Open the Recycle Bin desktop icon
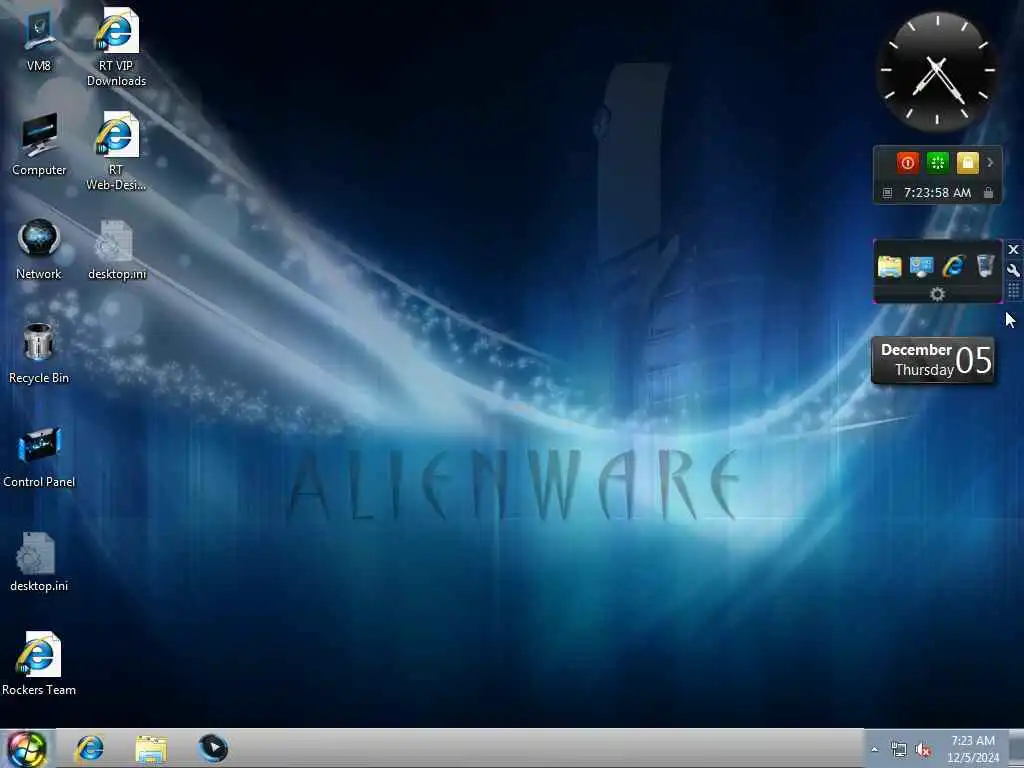The width and height of the screenshot is (1024, 768). (x=39, y=353)
